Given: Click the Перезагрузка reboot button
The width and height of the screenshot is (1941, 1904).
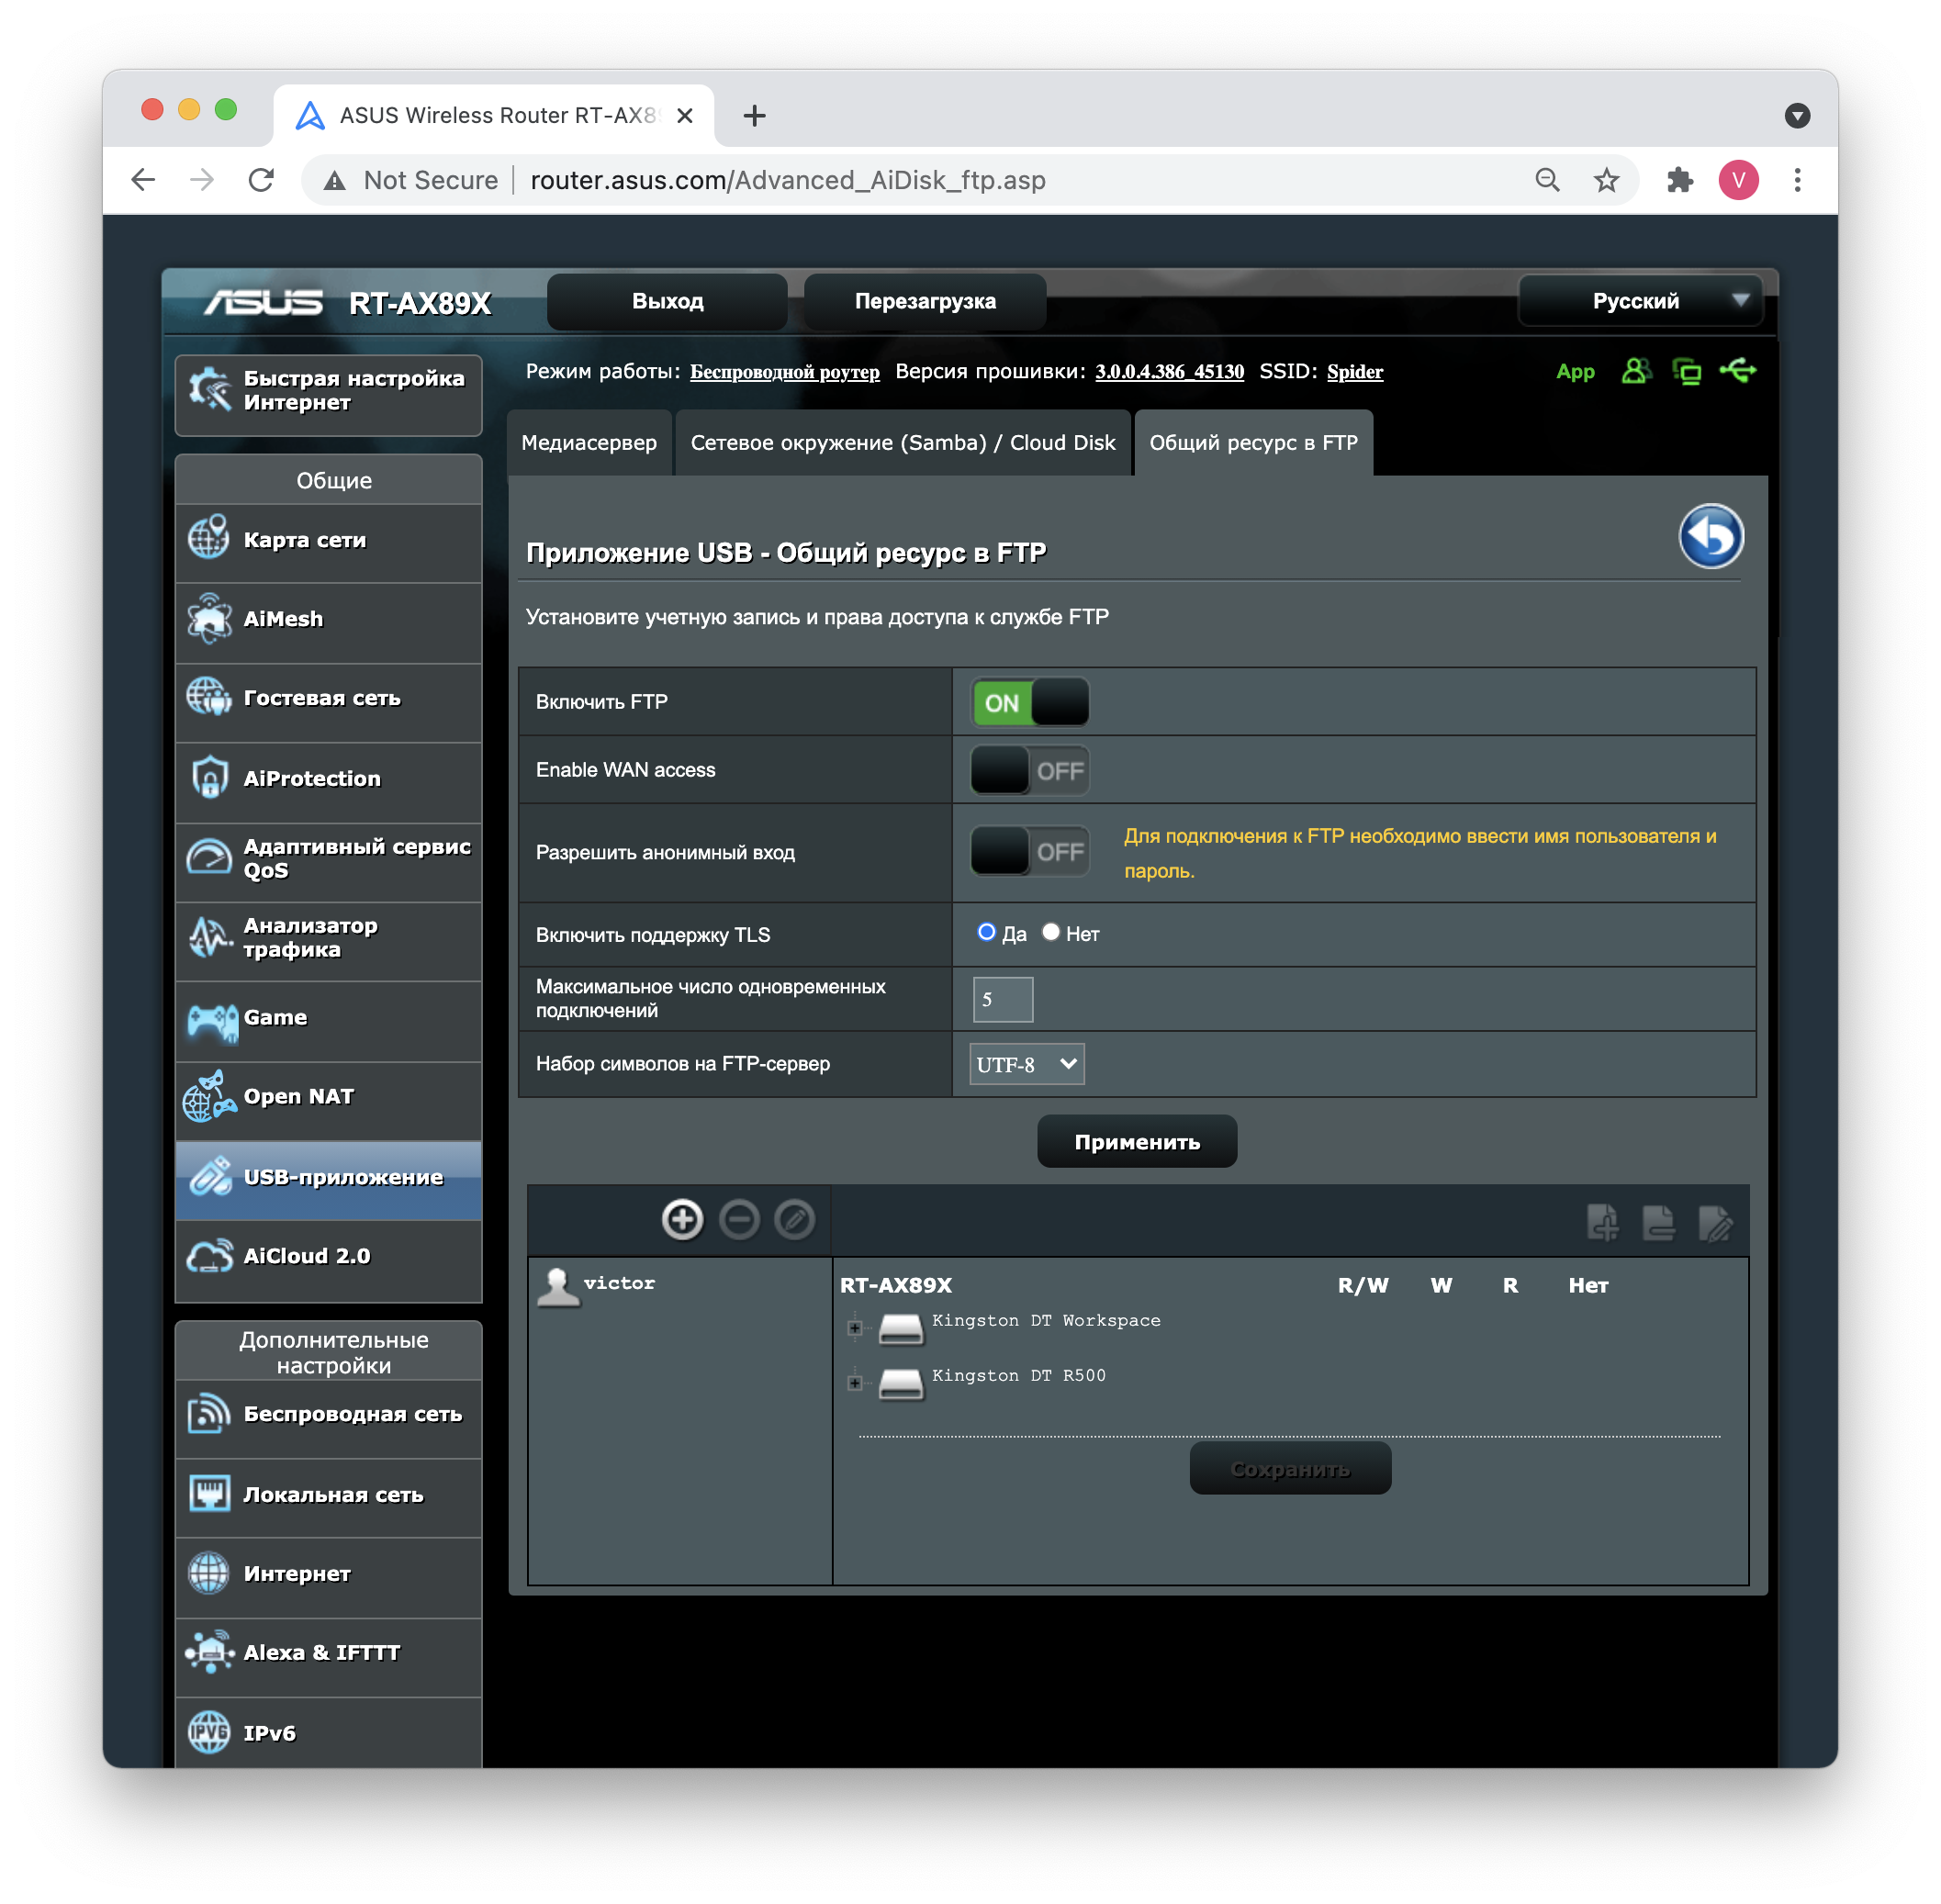Looking at the screenshot, I should click(x=925, y=301).
